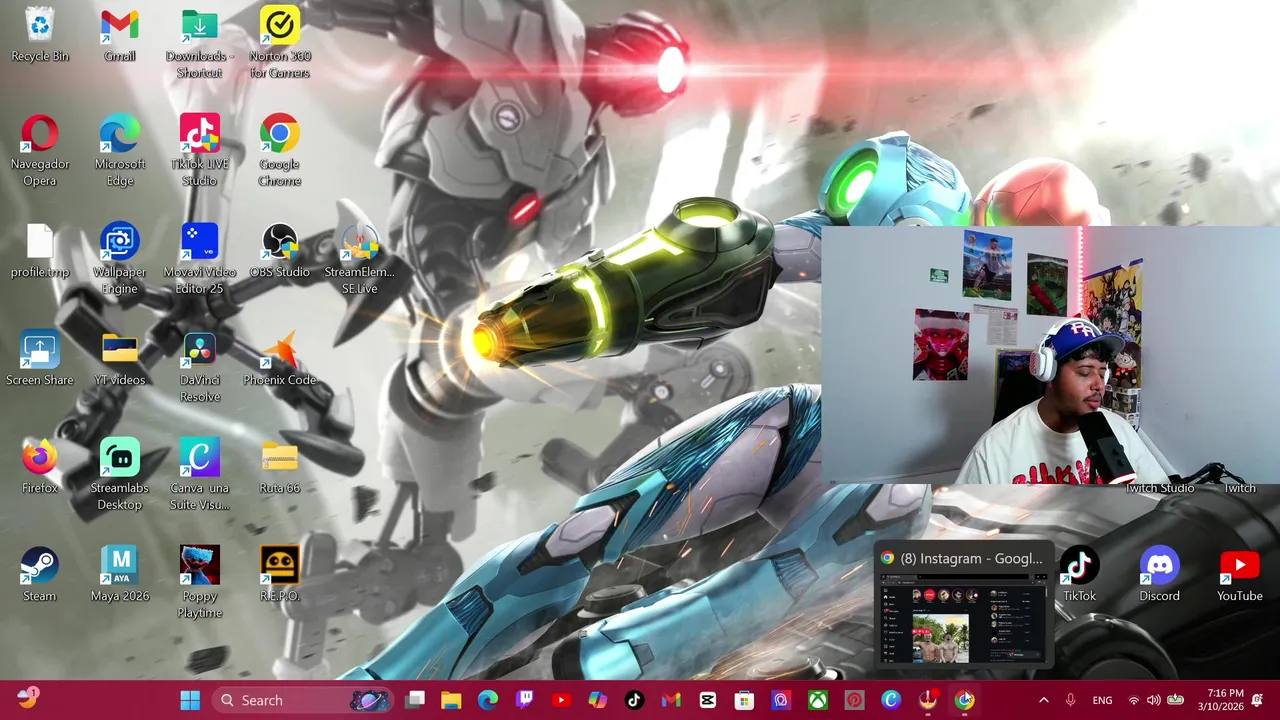Open the YT videos folder
The image size is (1280, 720).
(x=120, y=359)
